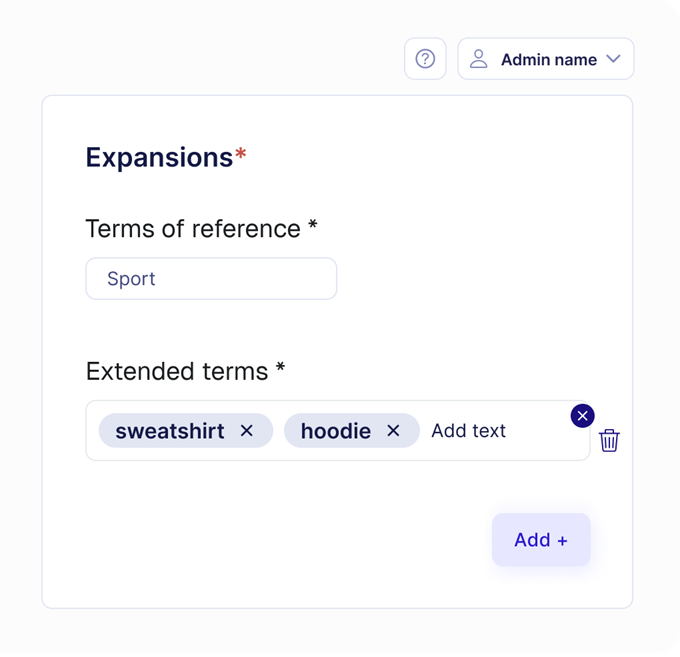Remove the hoodie tag with its X

(393, 431)
